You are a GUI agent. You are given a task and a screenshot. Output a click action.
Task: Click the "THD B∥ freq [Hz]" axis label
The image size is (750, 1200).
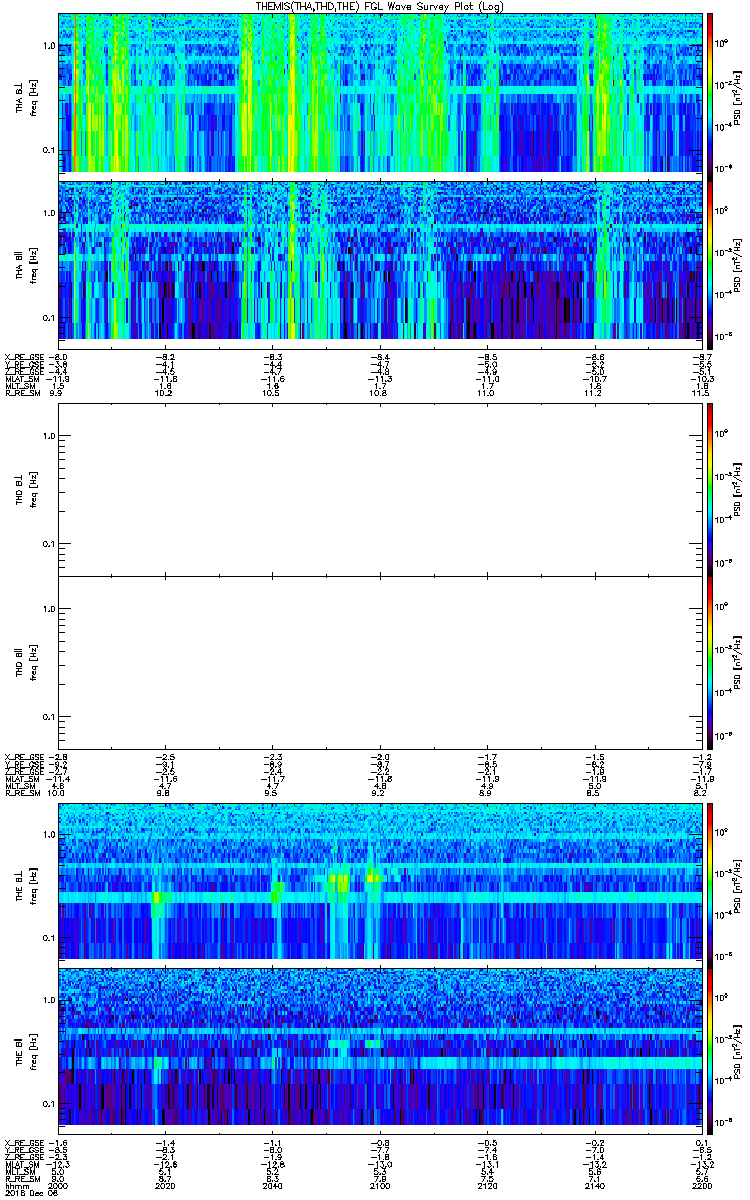tap(25, 662)
